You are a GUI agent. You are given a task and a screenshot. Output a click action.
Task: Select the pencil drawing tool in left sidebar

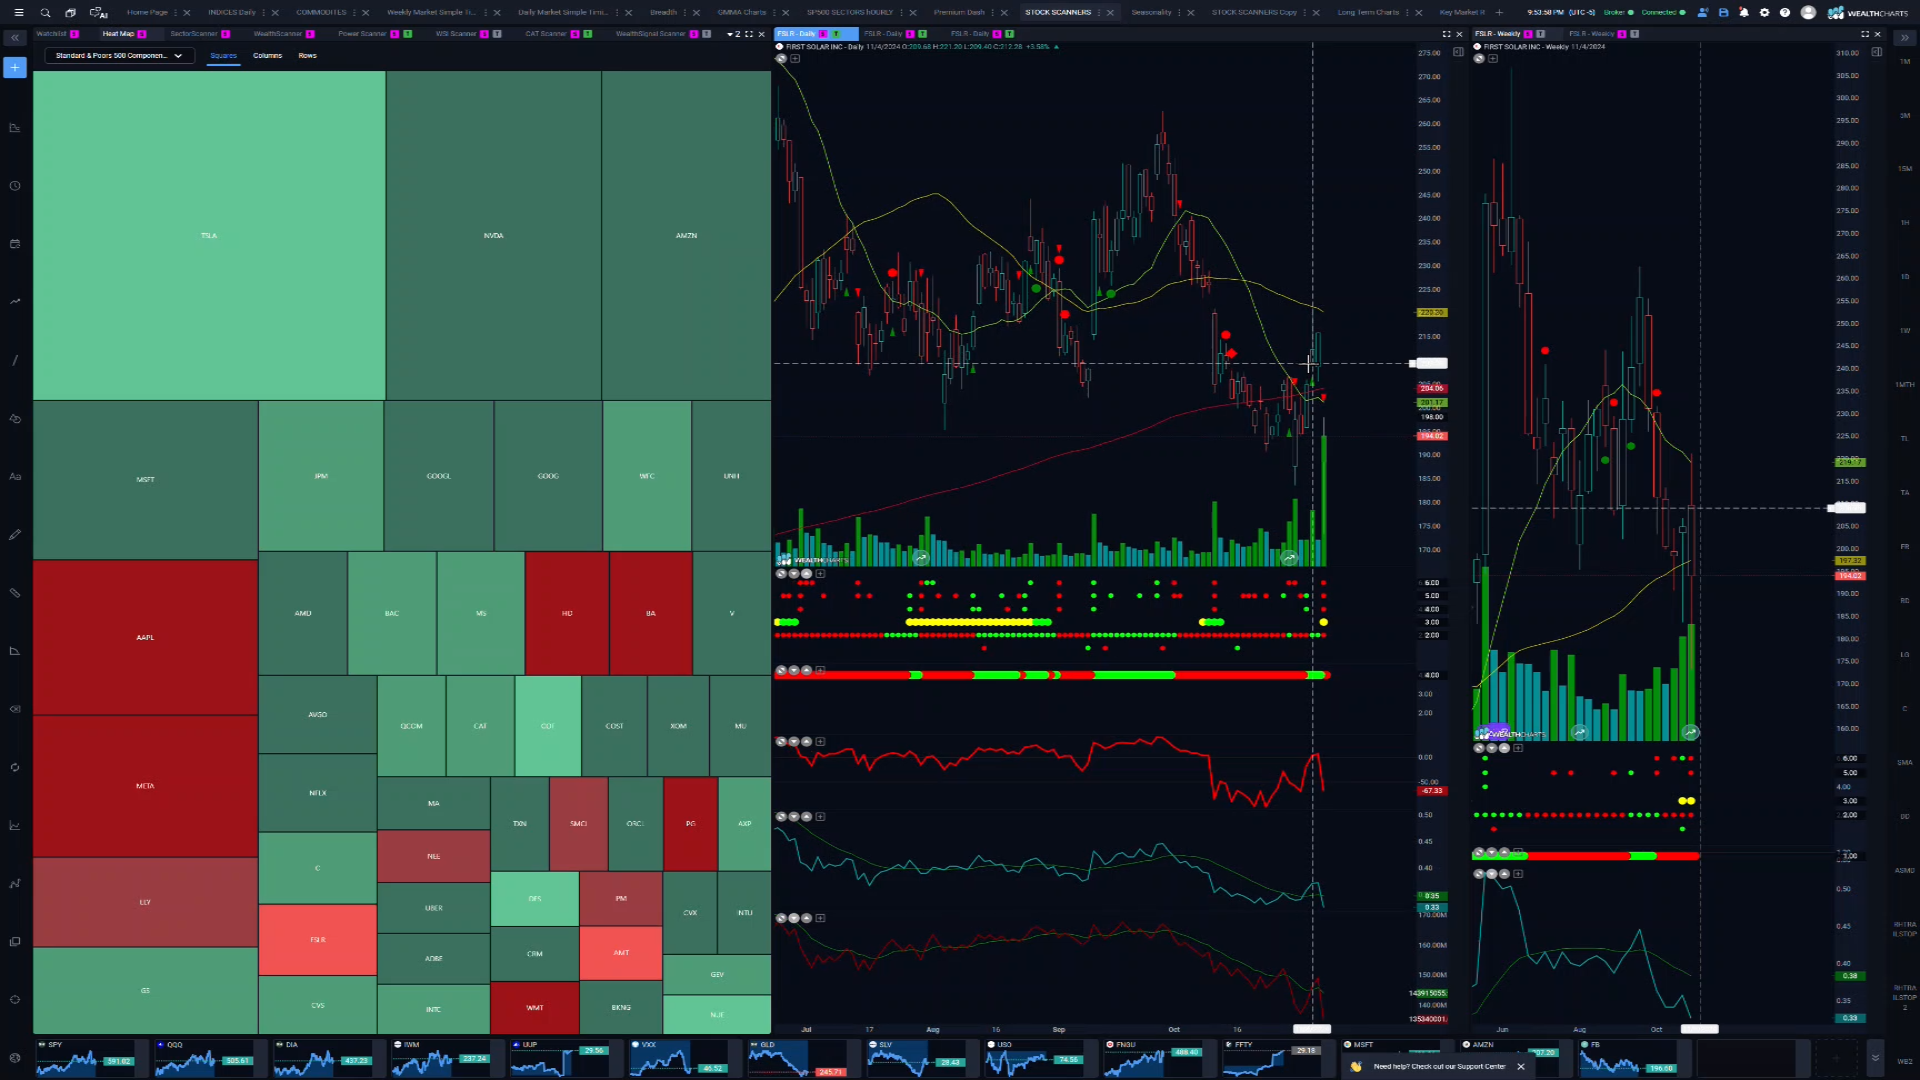tap(15, 535)
